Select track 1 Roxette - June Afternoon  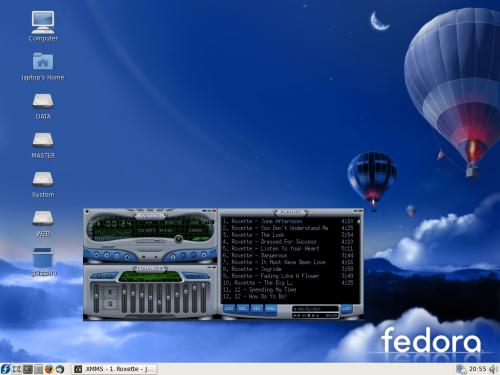288,221
